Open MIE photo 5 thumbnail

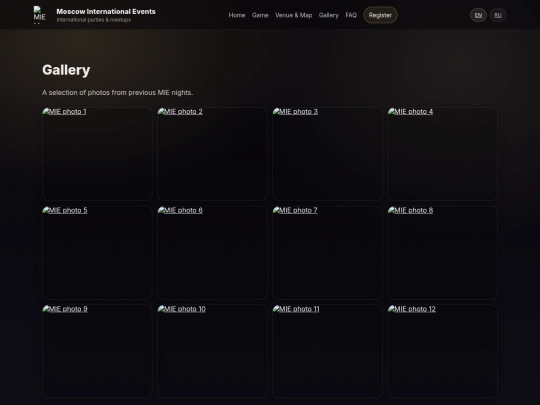click(x=97, y=252)
